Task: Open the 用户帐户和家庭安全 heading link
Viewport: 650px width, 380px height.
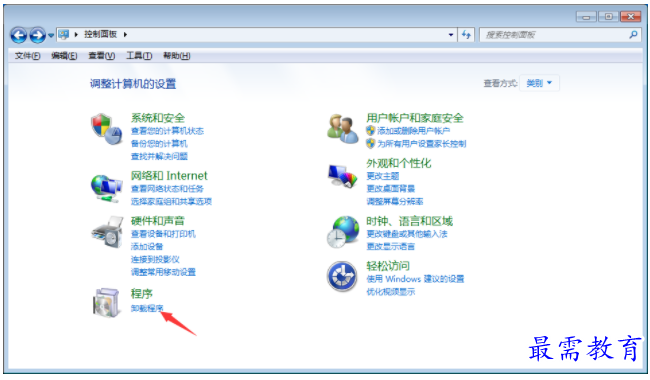Action: tap(415, 118)
